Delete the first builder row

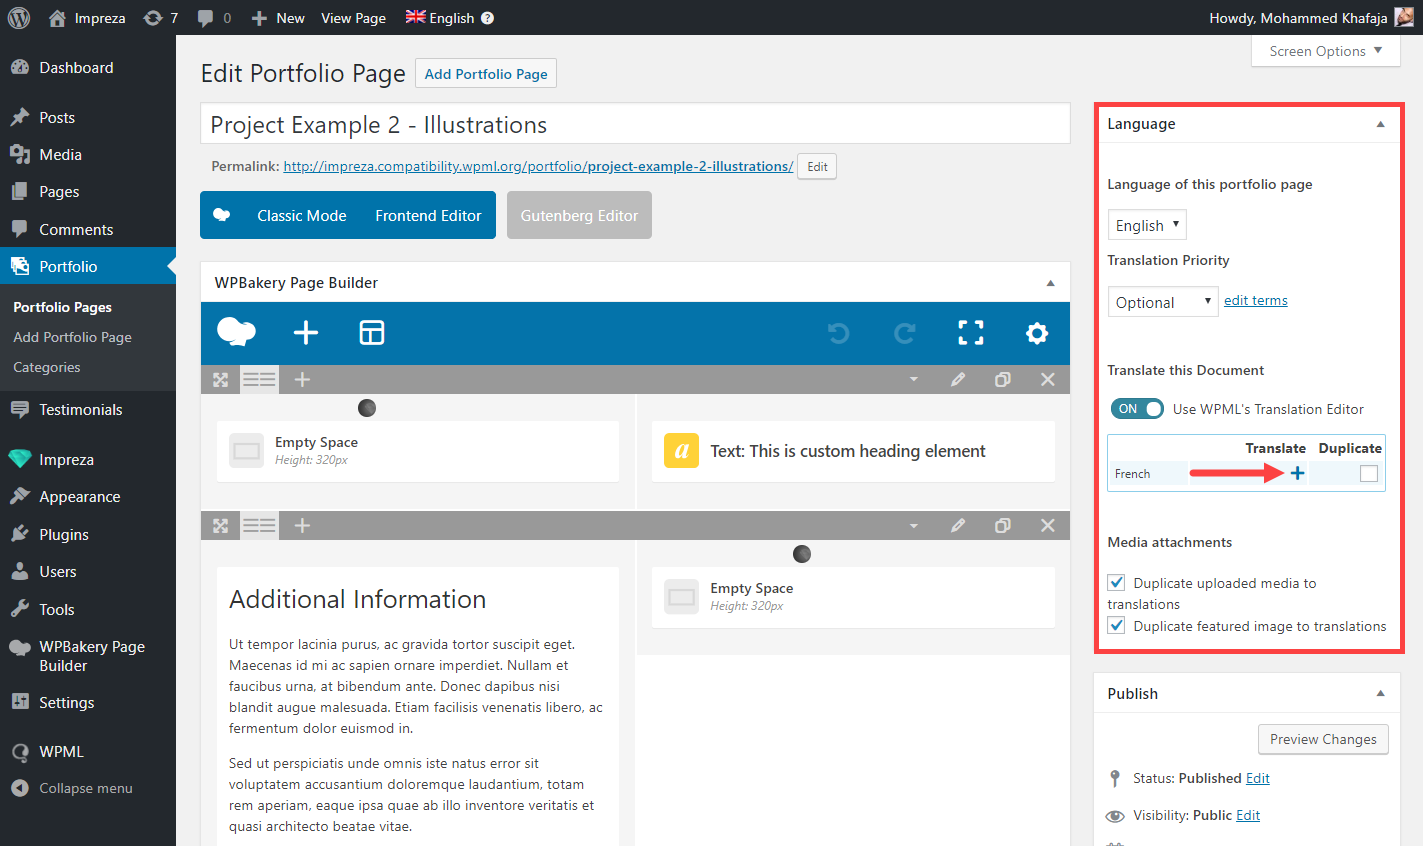click(x=1048, y=380)
